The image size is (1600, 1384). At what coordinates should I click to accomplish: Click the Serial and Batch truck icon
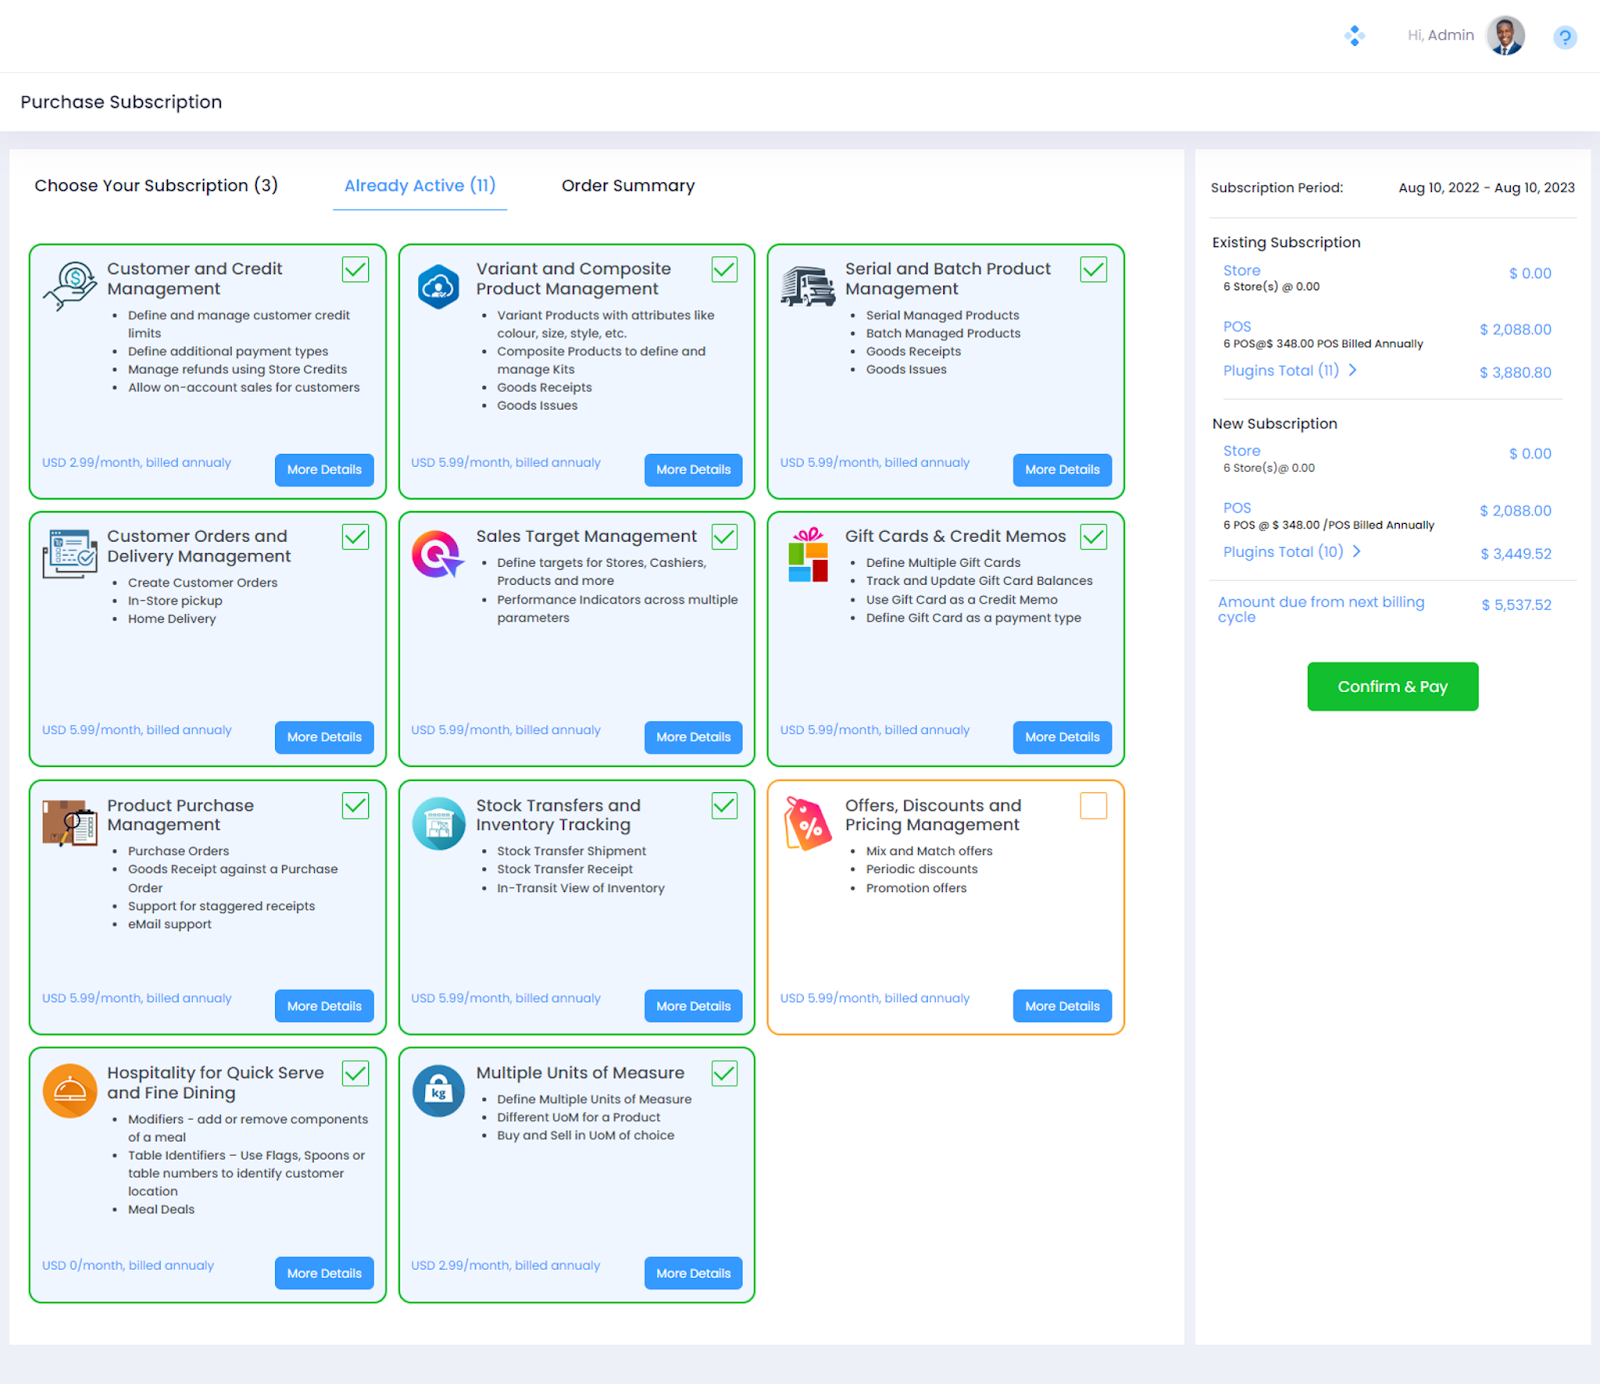(x=807, y=286)
